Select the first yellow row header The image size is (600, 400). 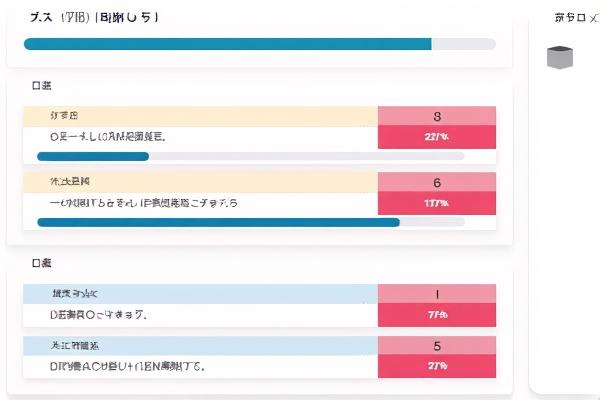pos(200,116)
